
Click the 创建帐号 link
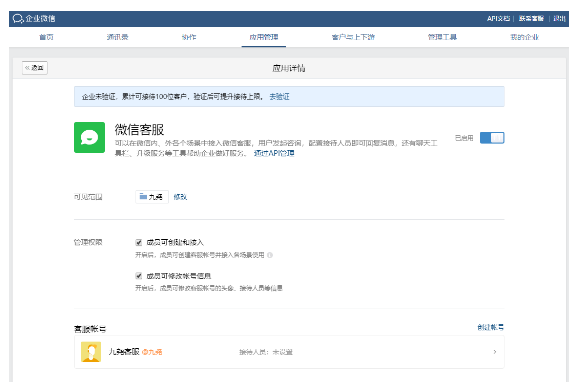[x=490, y=327]
